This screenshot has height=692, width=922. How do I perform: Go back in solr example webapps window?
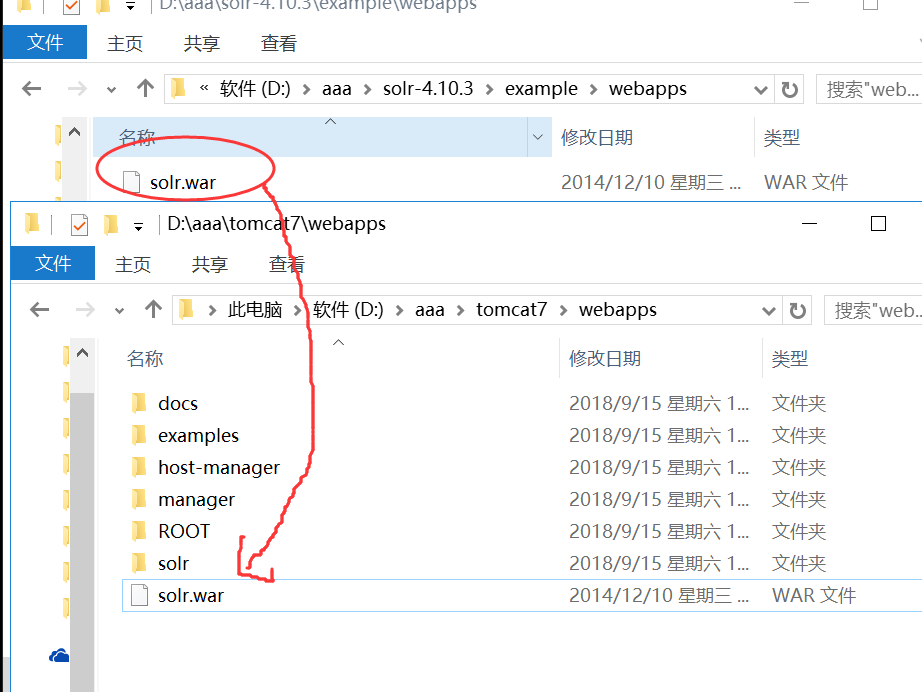pos(31,89)
